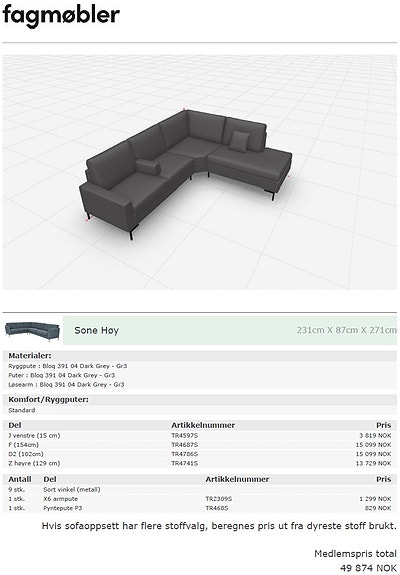400x575 pixels.
Task: Select the Standard comfort value
Action: point(22,410)
